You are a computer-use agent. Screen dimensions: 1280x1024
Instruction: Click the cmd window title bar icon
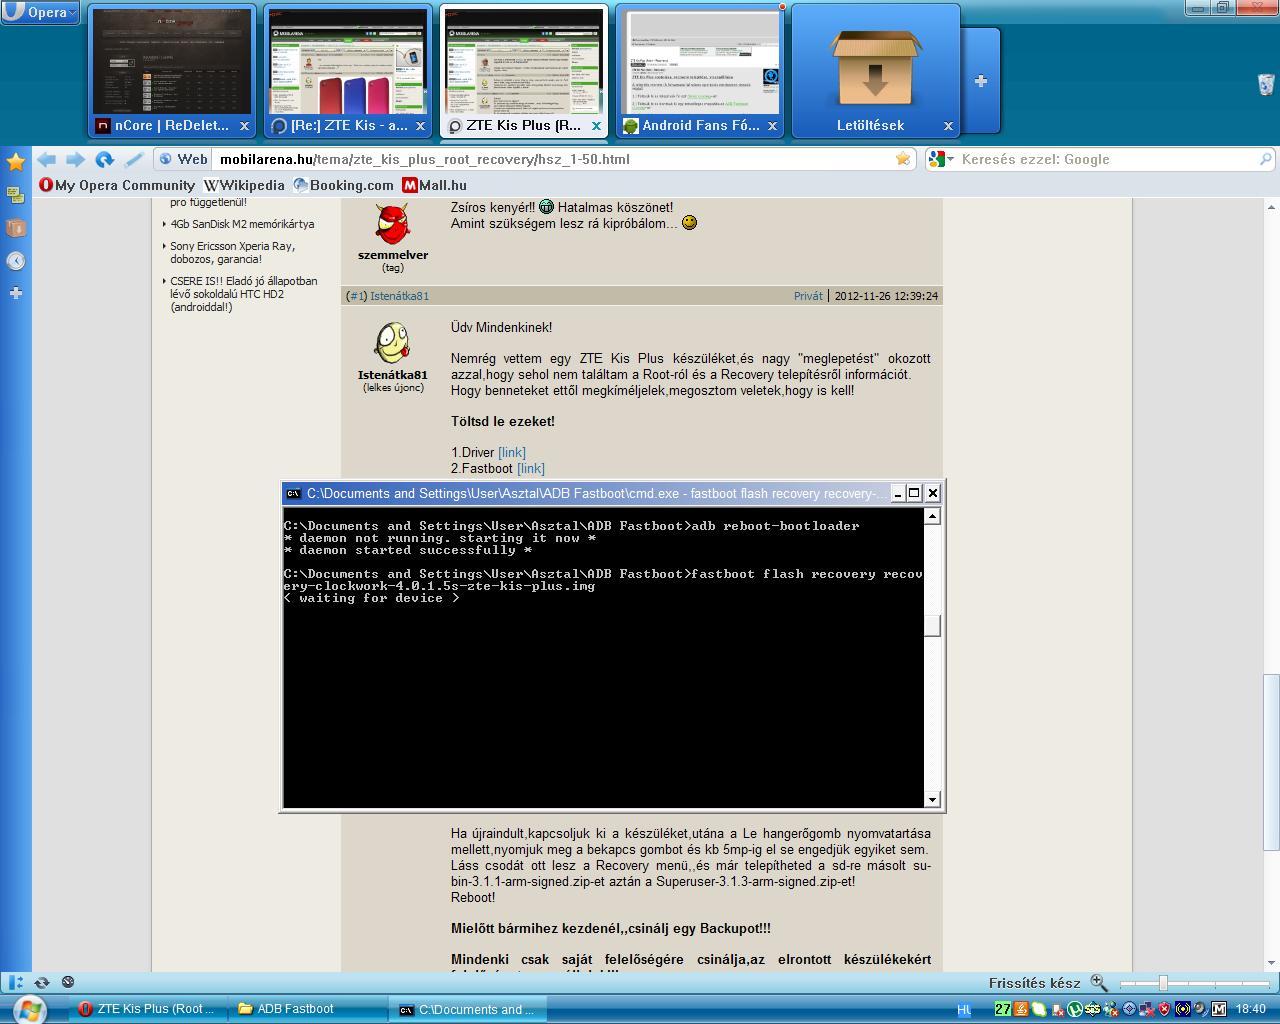tap(293, 493)
